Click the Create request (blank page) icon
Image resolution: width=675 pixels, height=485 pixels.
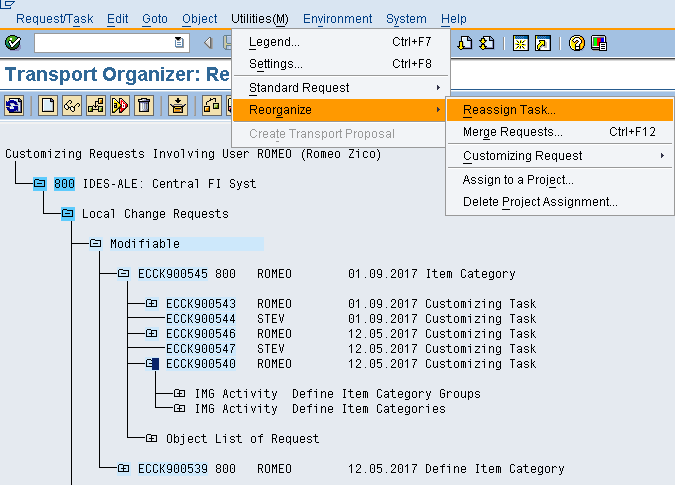[47, 105]
